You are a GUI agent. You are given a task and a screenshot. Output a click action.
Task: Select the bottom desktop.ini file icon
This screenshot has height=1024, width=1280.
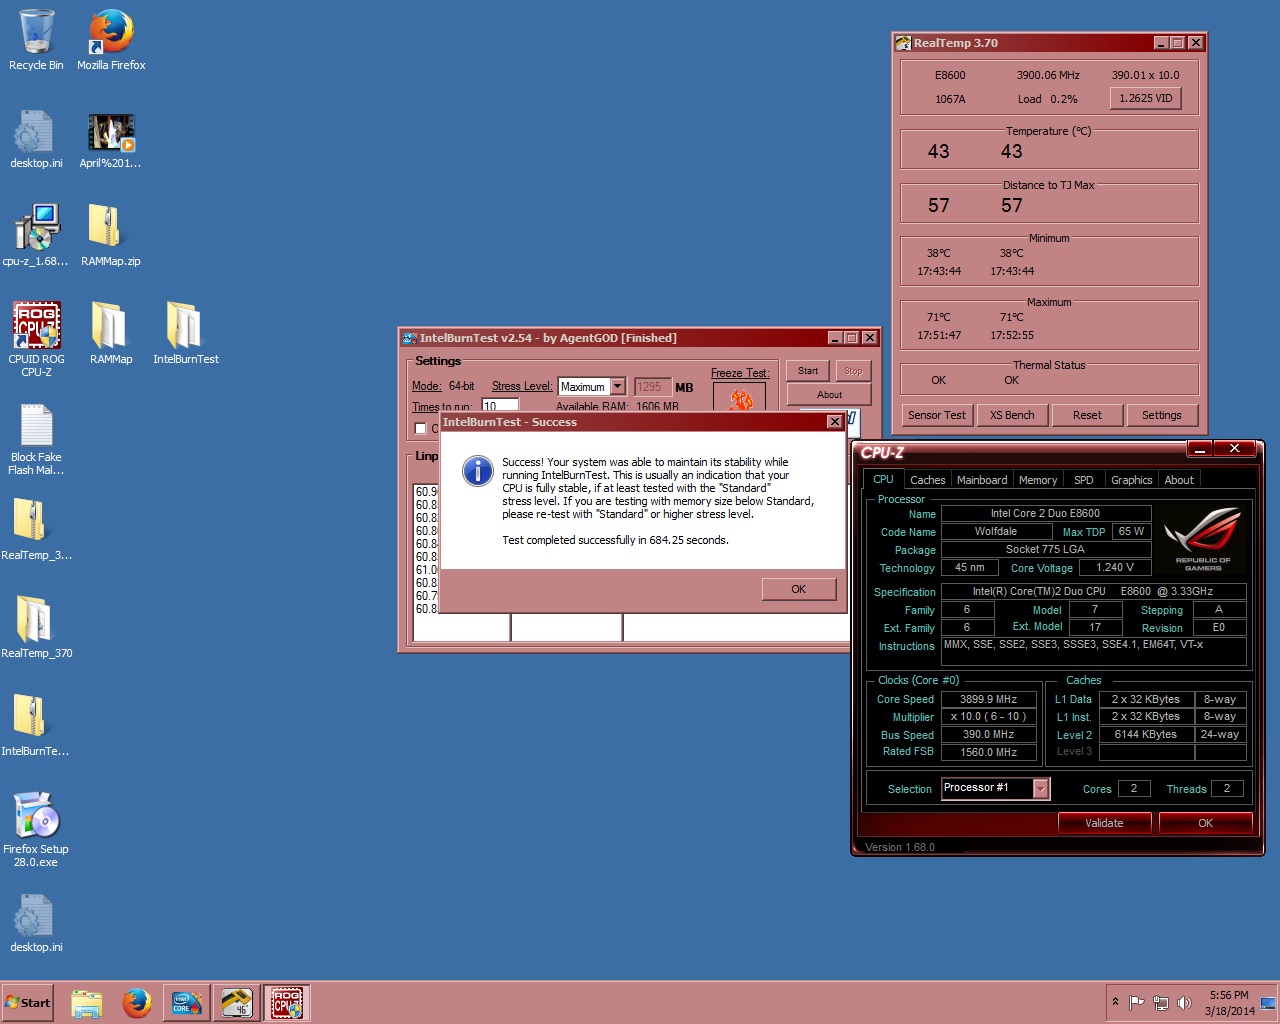[x=36, y=922]
